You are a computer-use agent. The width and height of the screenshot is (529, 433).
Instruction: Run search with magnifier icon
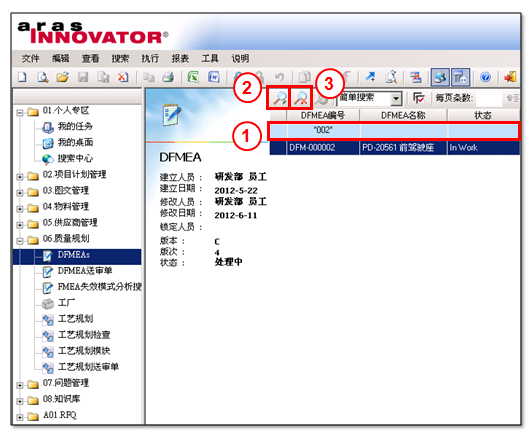279,99
